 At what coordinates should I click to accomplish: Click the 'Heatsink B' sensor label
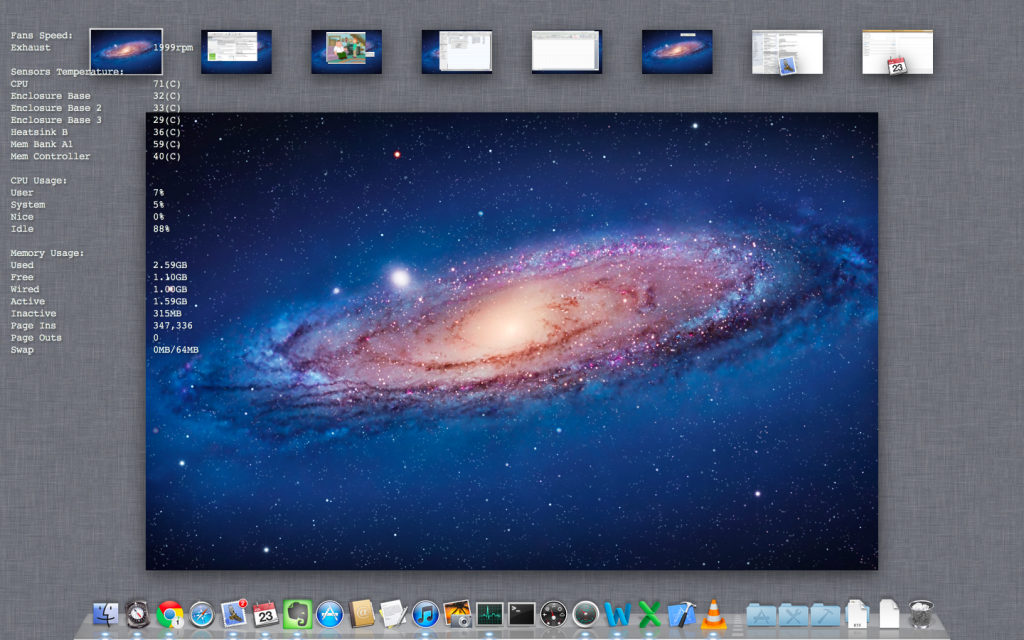click(x=39, y=132)
